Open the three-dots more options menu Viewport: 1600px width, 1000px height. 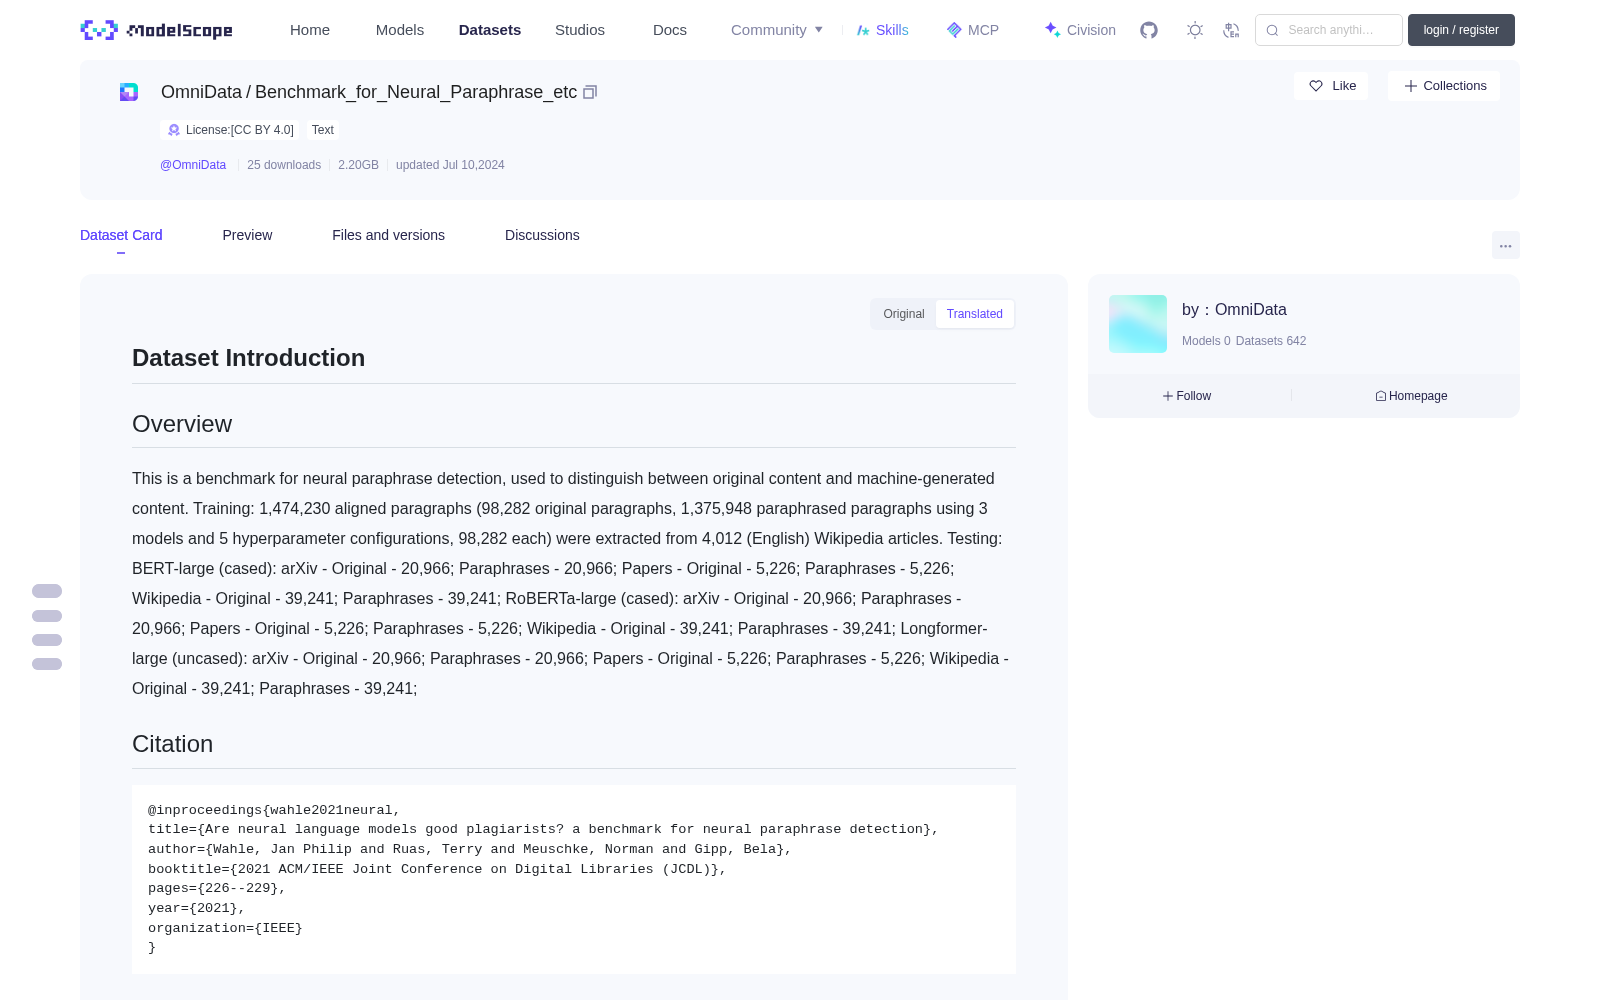(1505, 245)
